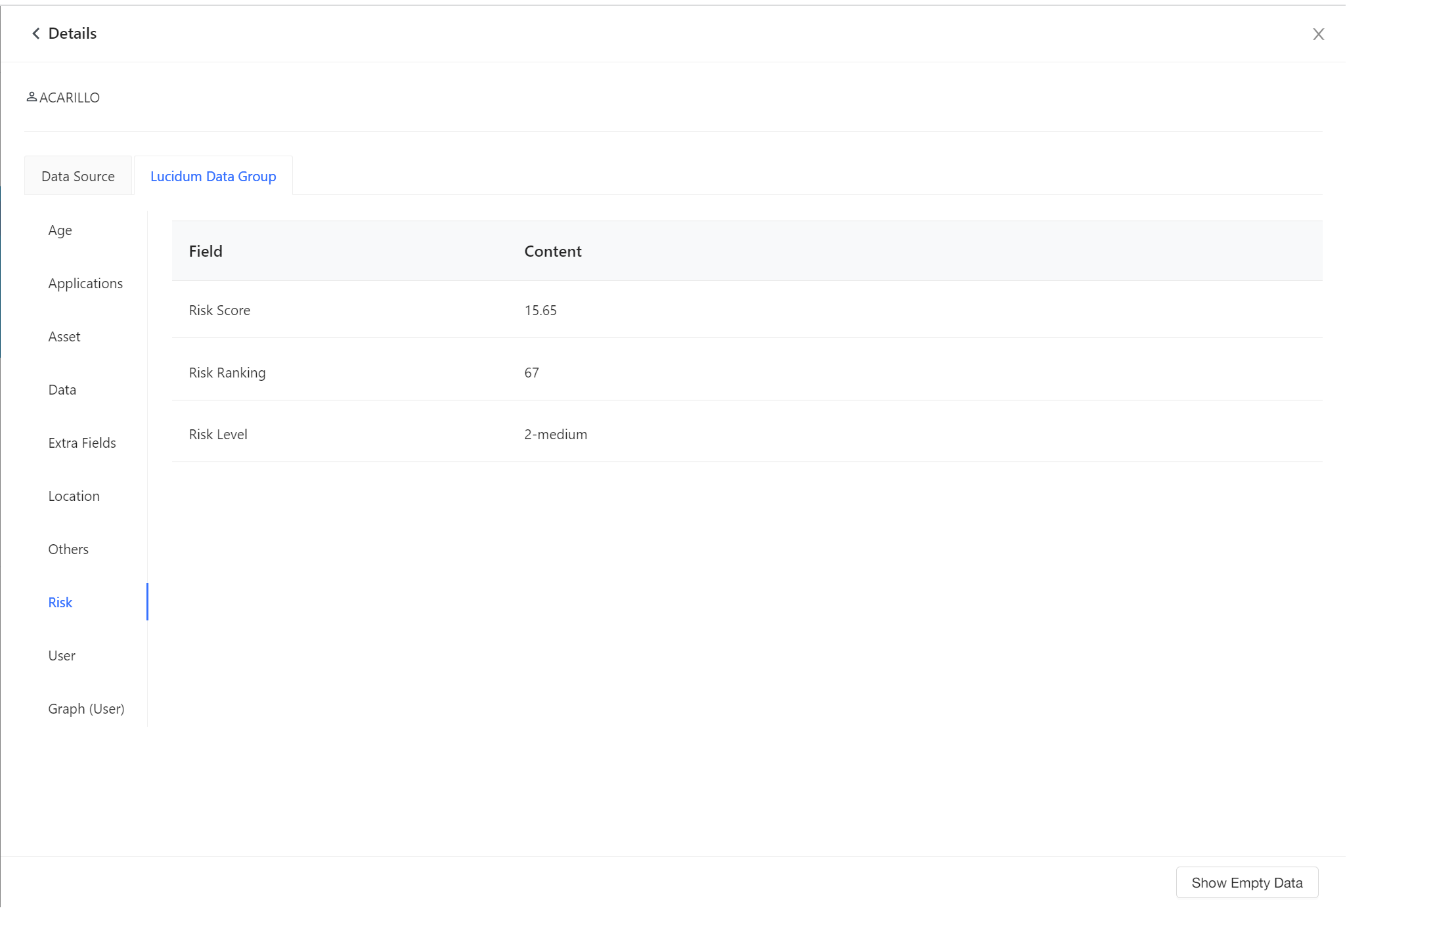Open the Graph (User) category
This screenshot has height=925, width=1431.
(x=86, y=709)
